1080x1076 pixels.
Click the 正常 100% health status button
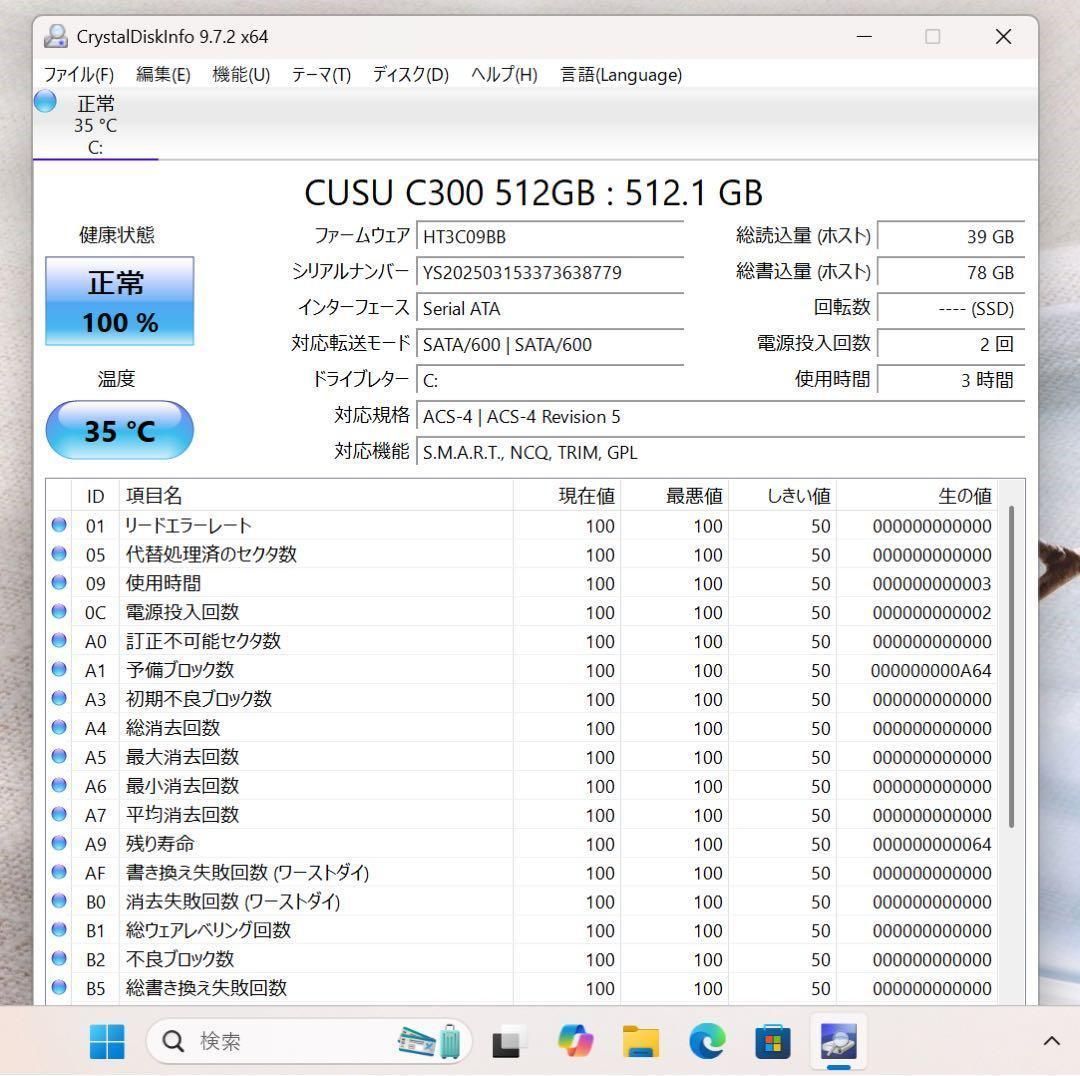coord(119,300)
